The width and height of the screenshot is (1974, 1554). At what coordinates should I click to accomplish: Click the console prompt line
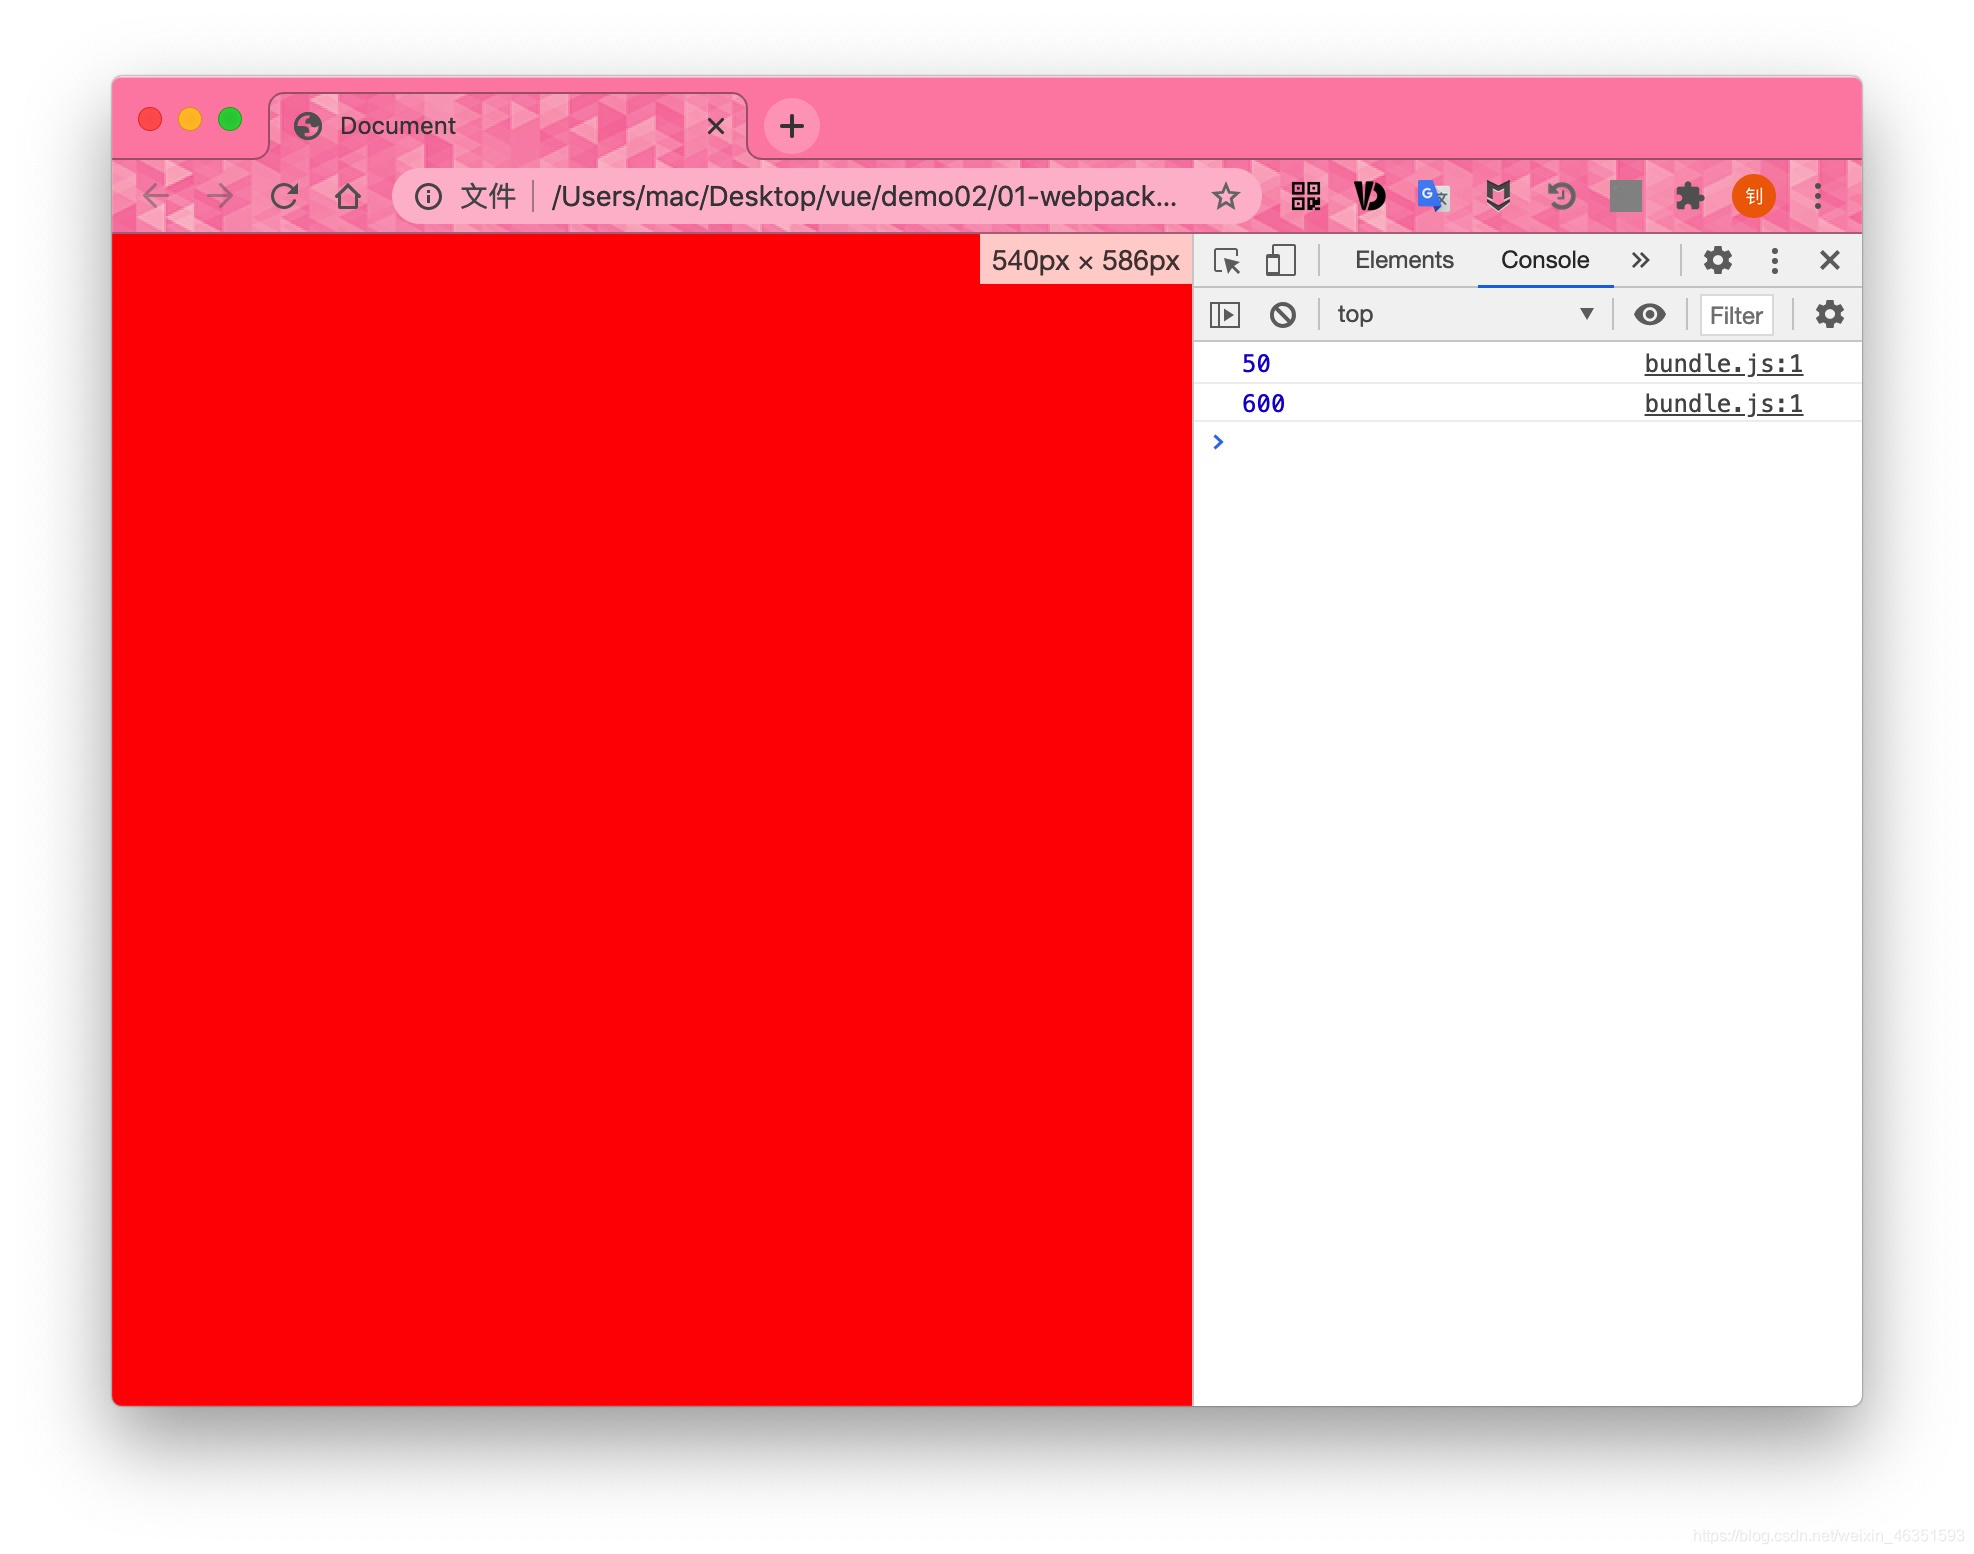pos(1527,442)
